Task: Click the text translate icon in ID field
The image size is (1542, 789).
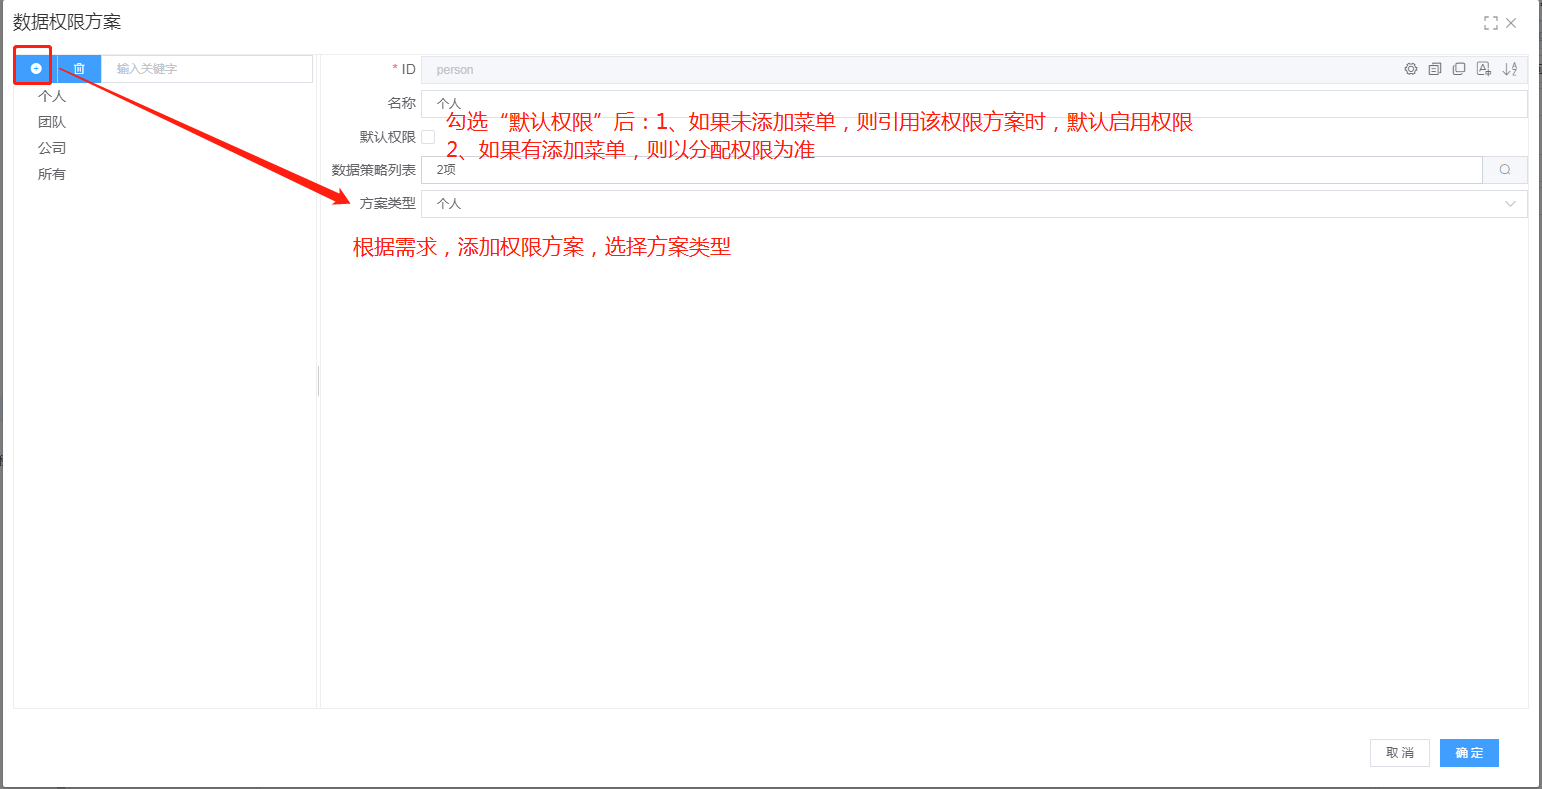Action: 1484,69
